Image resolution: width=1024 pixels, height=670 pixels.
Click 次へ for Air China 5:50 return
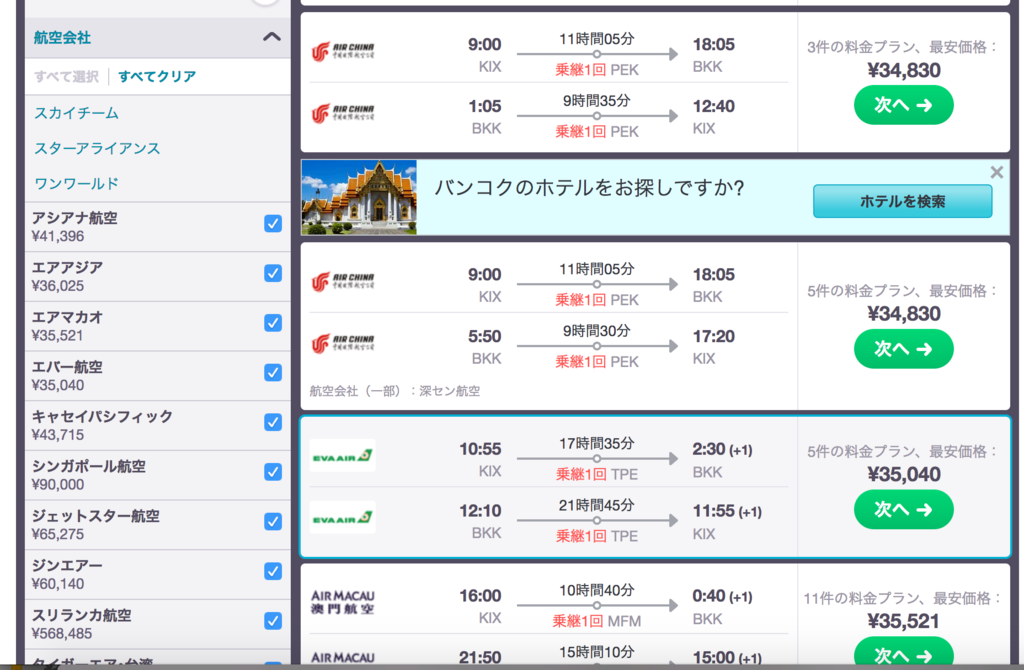click(x=904, y=349)
